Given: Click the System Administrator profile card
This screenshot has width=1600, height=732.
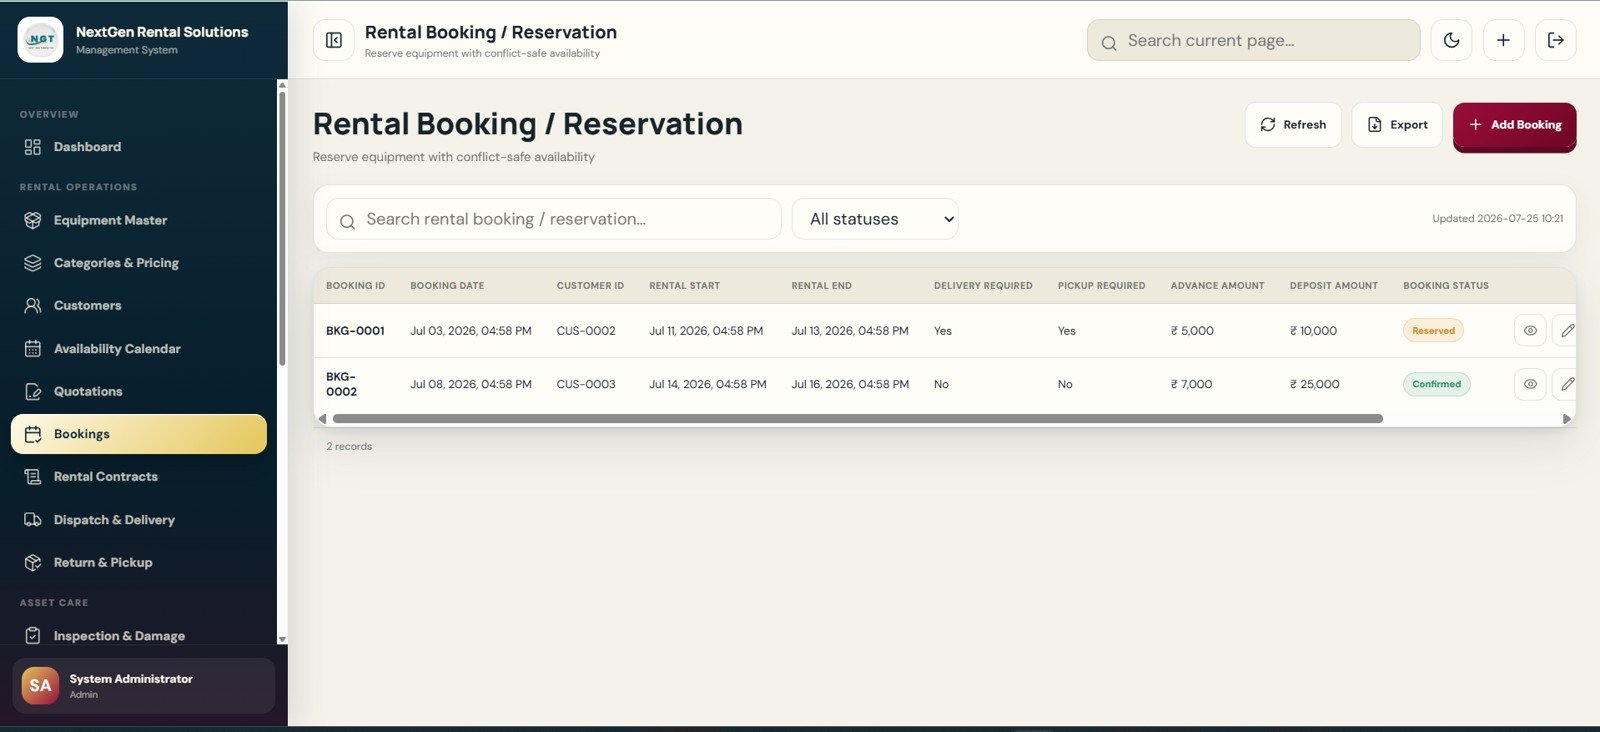Looking at the screenshot, I should coord(144,686).
